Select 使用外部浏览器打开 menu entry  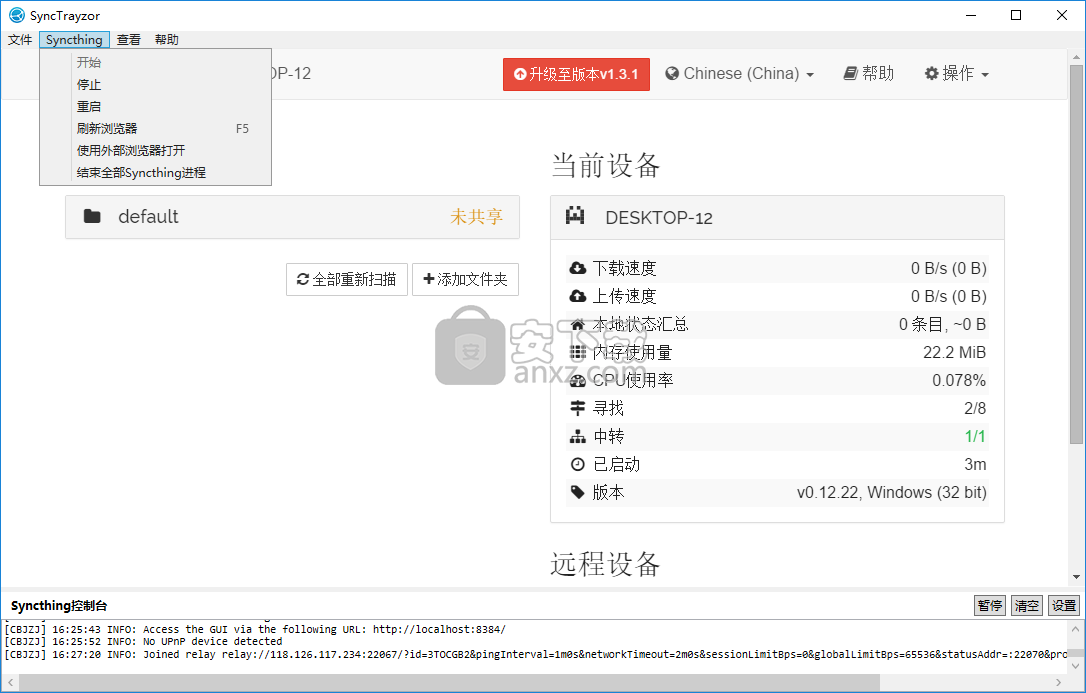pos(155,151)
